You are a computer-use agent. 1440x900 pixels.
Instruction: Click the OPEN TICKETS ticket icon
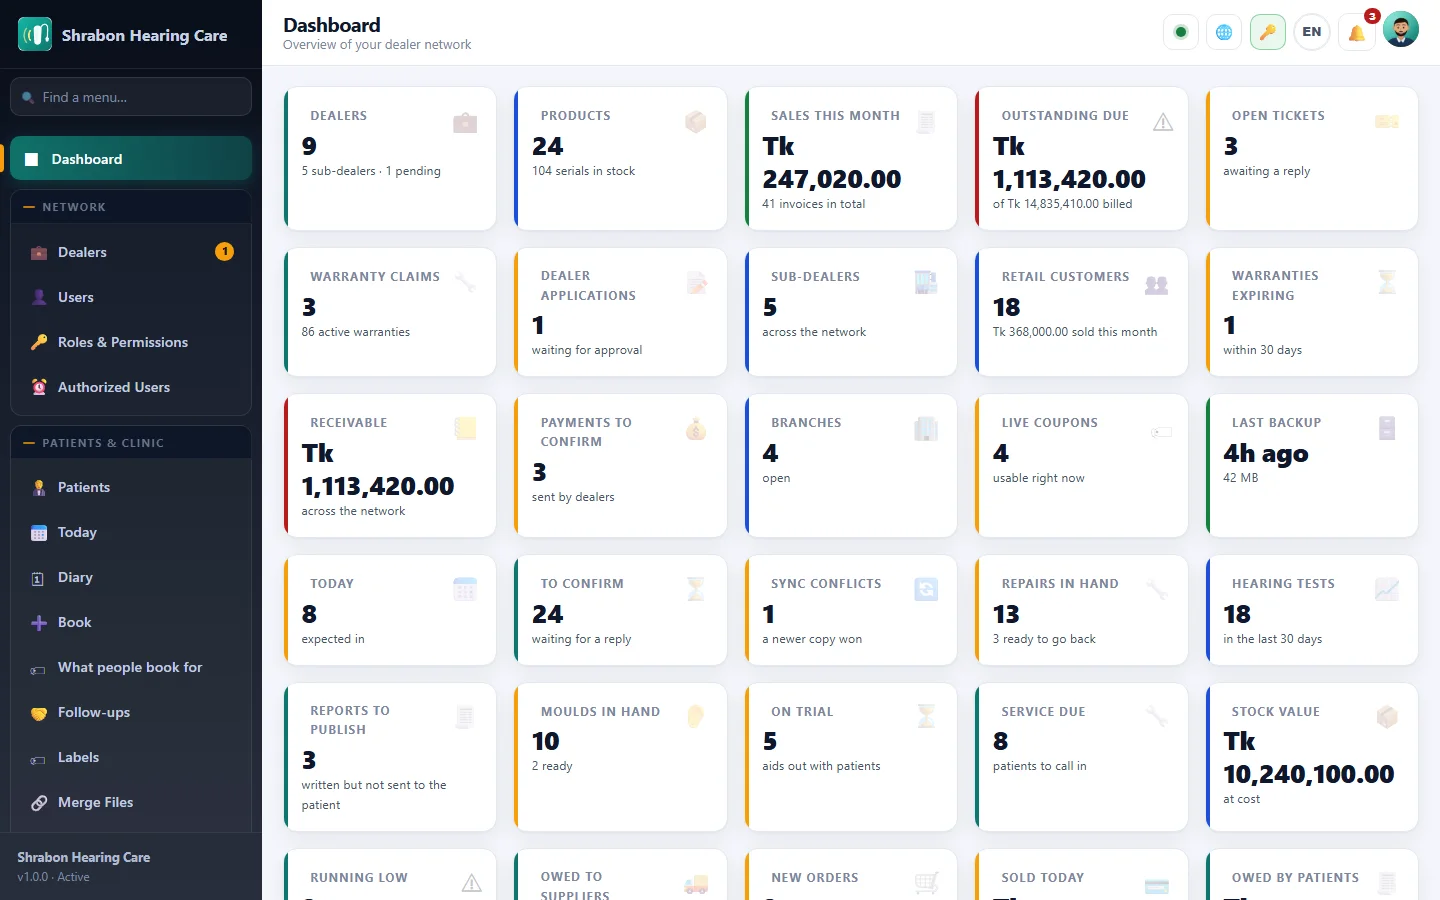pos(1387,122)
